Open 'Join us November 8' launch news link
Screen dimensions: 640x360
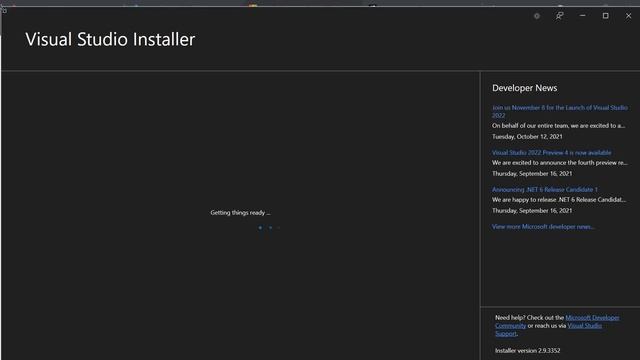click(560, 111)
